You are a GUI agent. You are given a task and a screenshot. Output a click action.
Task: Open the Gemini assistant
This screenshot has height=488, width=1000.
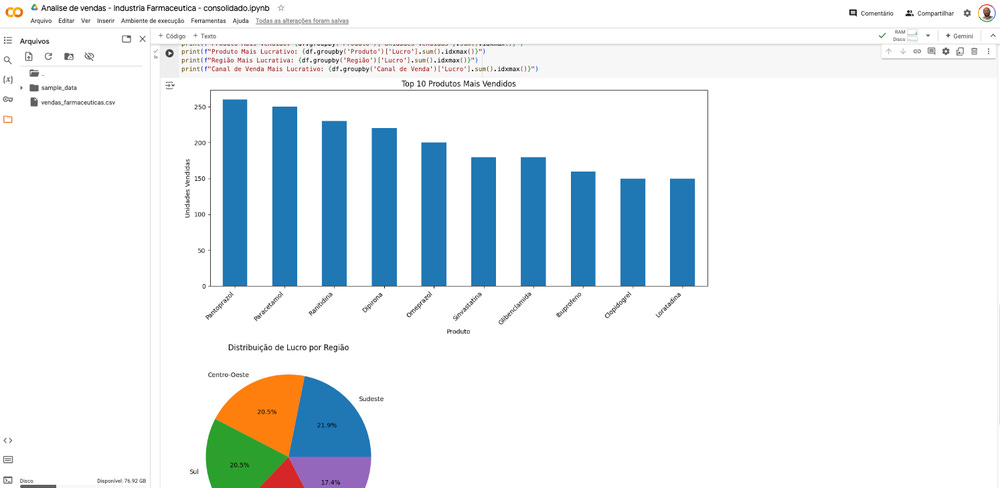(959, 36)
